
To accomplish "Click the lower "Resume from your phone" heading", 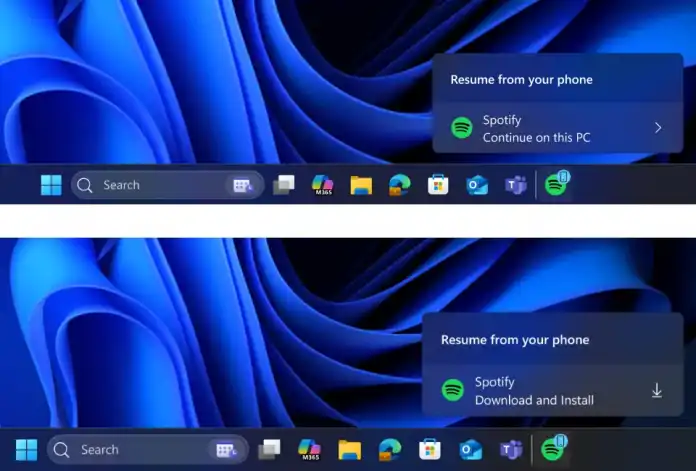I will coord(515,340).
